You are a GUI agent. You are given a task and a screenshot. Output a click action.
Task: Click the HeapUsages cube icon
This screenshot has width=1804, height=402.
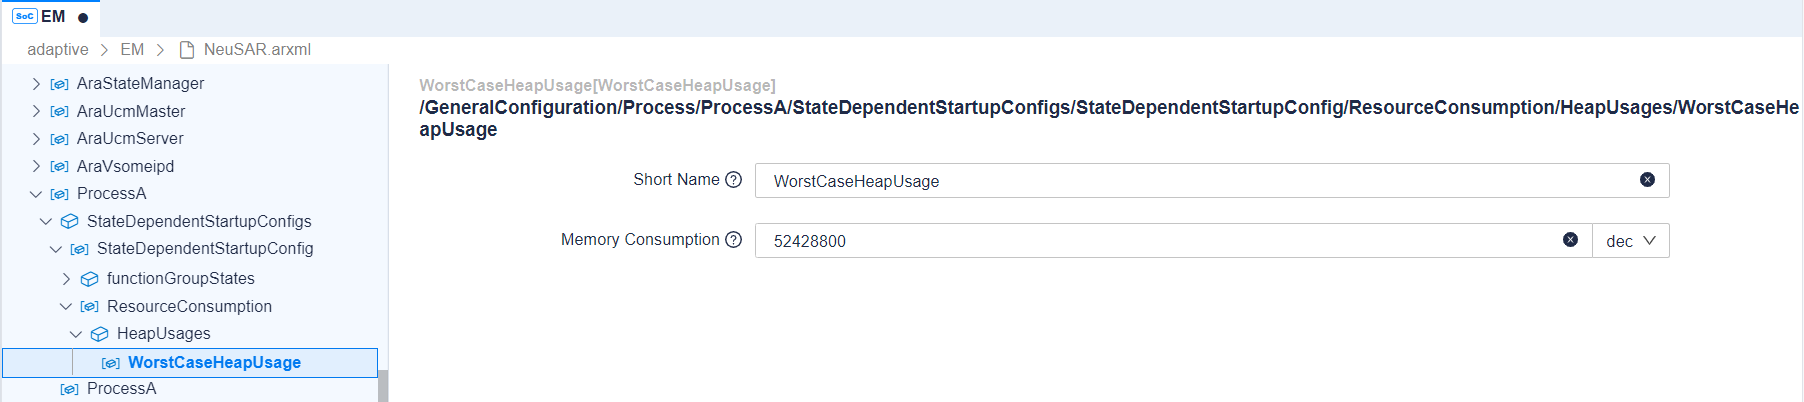(x=99, y=334)
